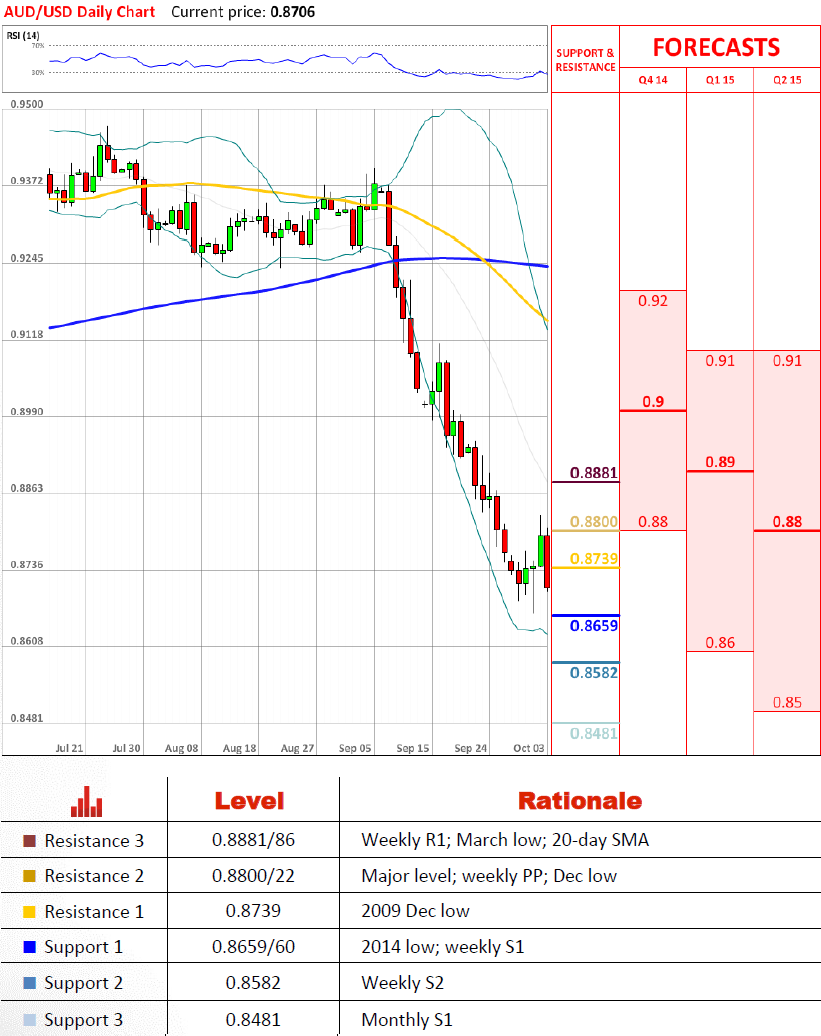Click the 0.8582 level cell in table
The image size is (821, 1036).
(253, 983)
